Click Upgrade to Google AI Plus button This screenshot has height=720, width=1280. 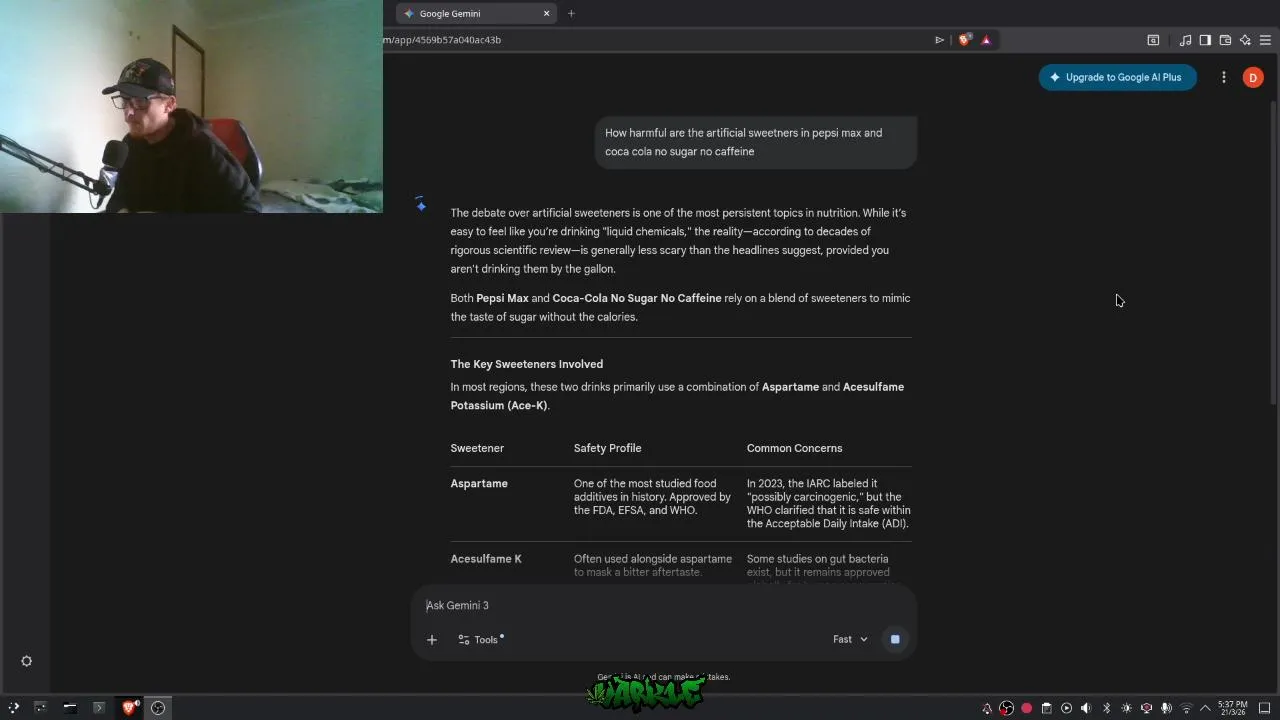[x=1117, y=77]
